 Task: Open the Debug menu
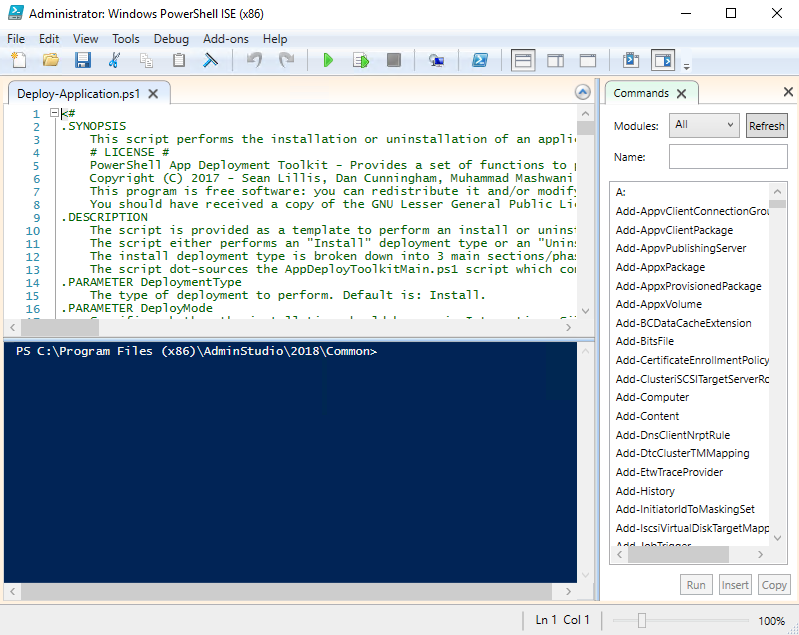click(171, 39)
